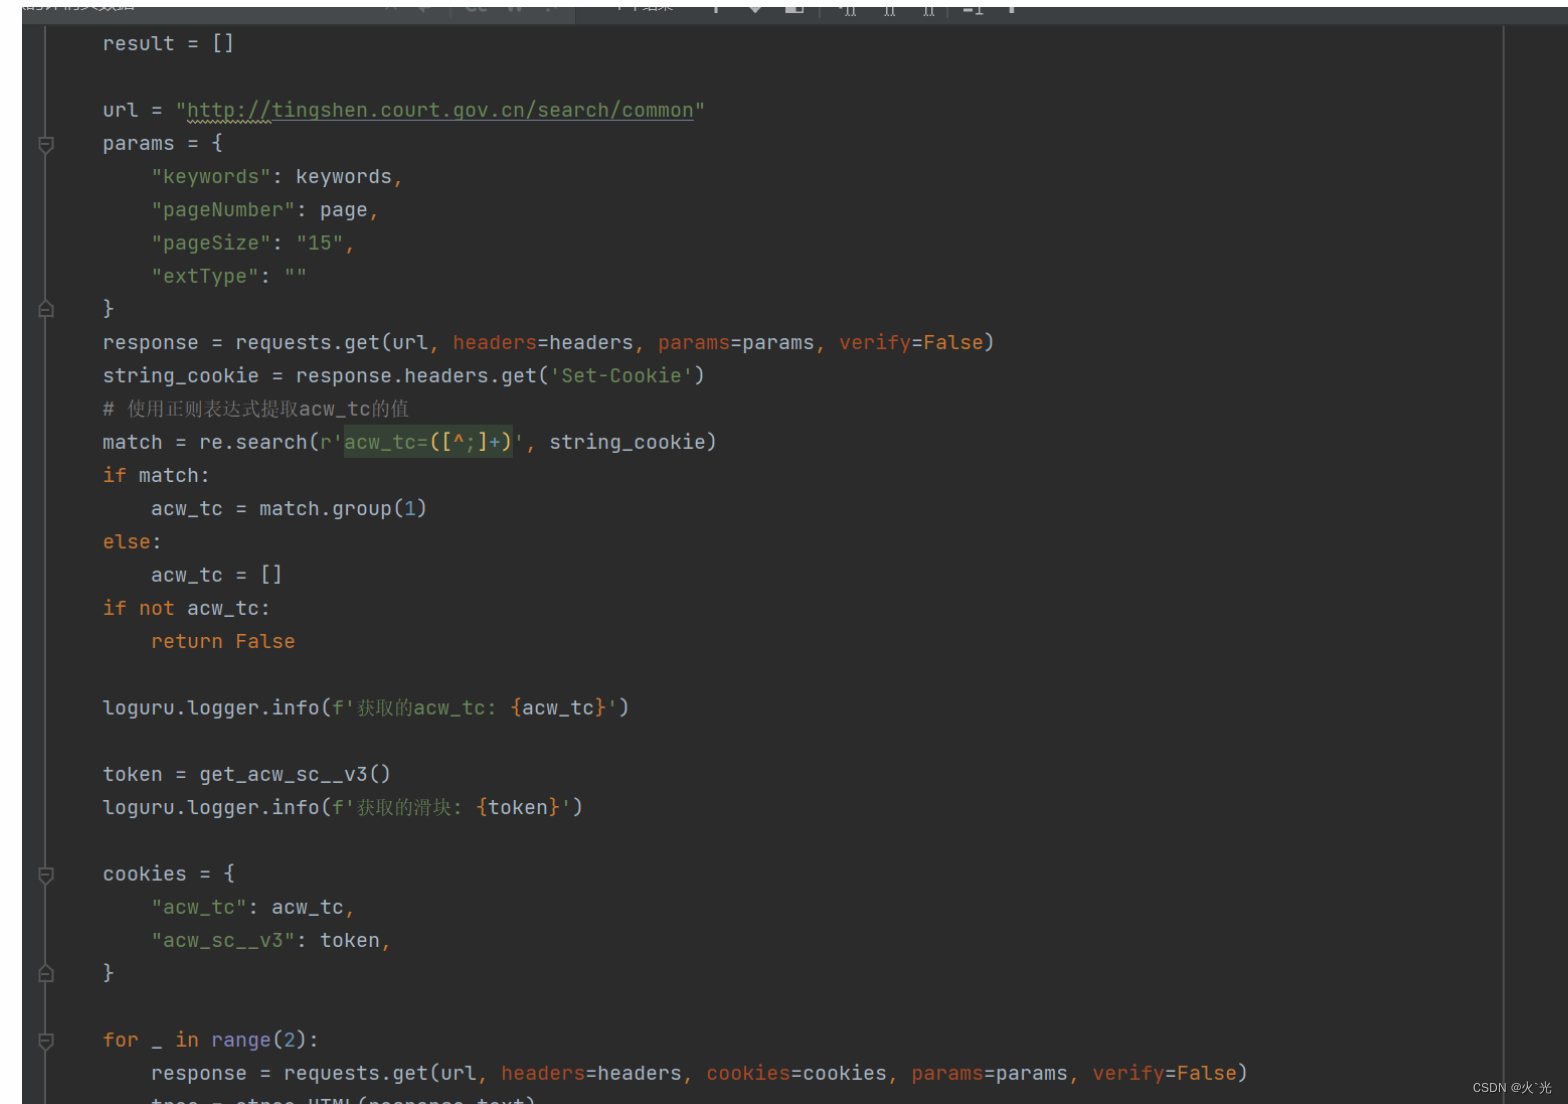Screen dimensions: 1568x1104
Task: Click the "acw_tc": acw_tc dictionary entry
Action: pos(253,907)
